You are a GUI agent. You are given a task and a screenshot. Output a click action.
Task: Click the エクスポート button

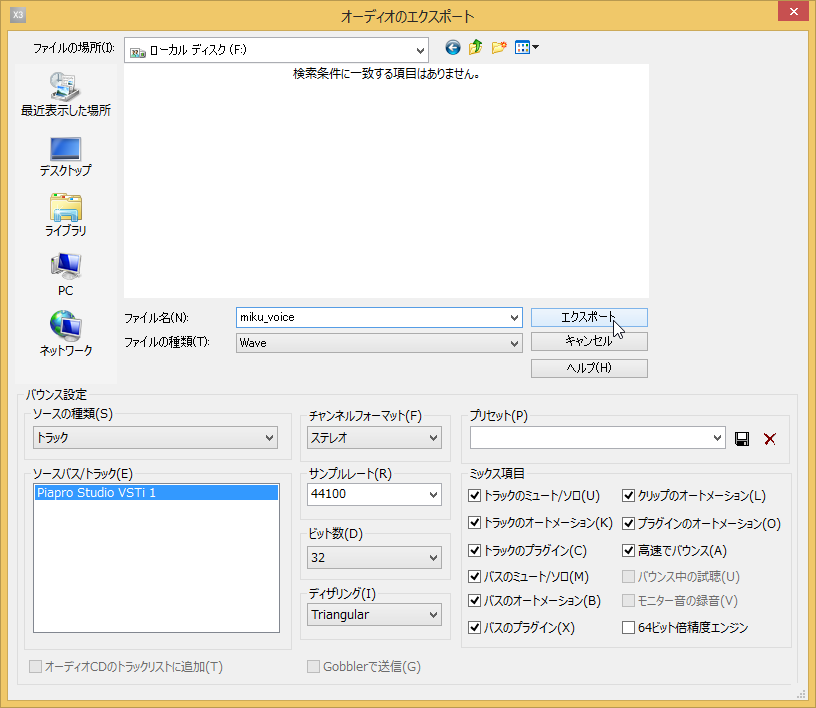click(x=589, y=318)
